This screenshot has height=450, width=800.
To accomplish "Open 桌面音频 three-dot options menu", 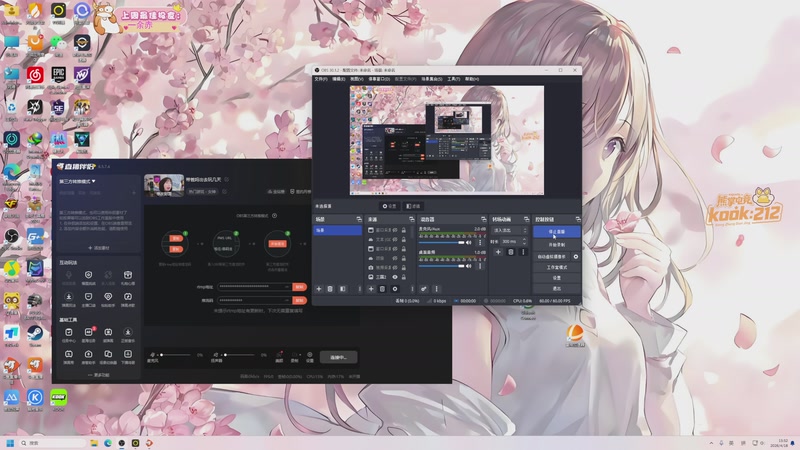I will pyautogui.click(x=480, y=266).
